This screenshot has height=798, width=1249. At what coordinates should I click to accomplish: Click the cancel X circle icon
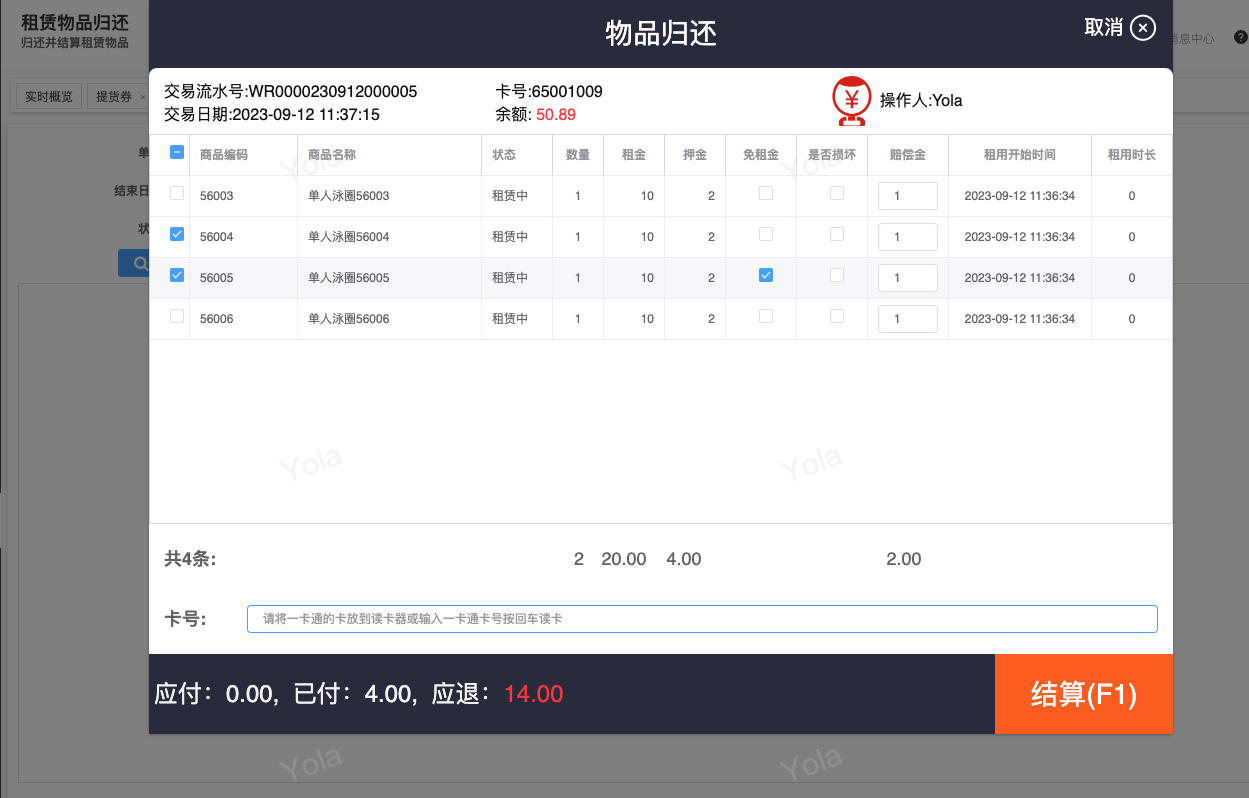pos(1143,28)
